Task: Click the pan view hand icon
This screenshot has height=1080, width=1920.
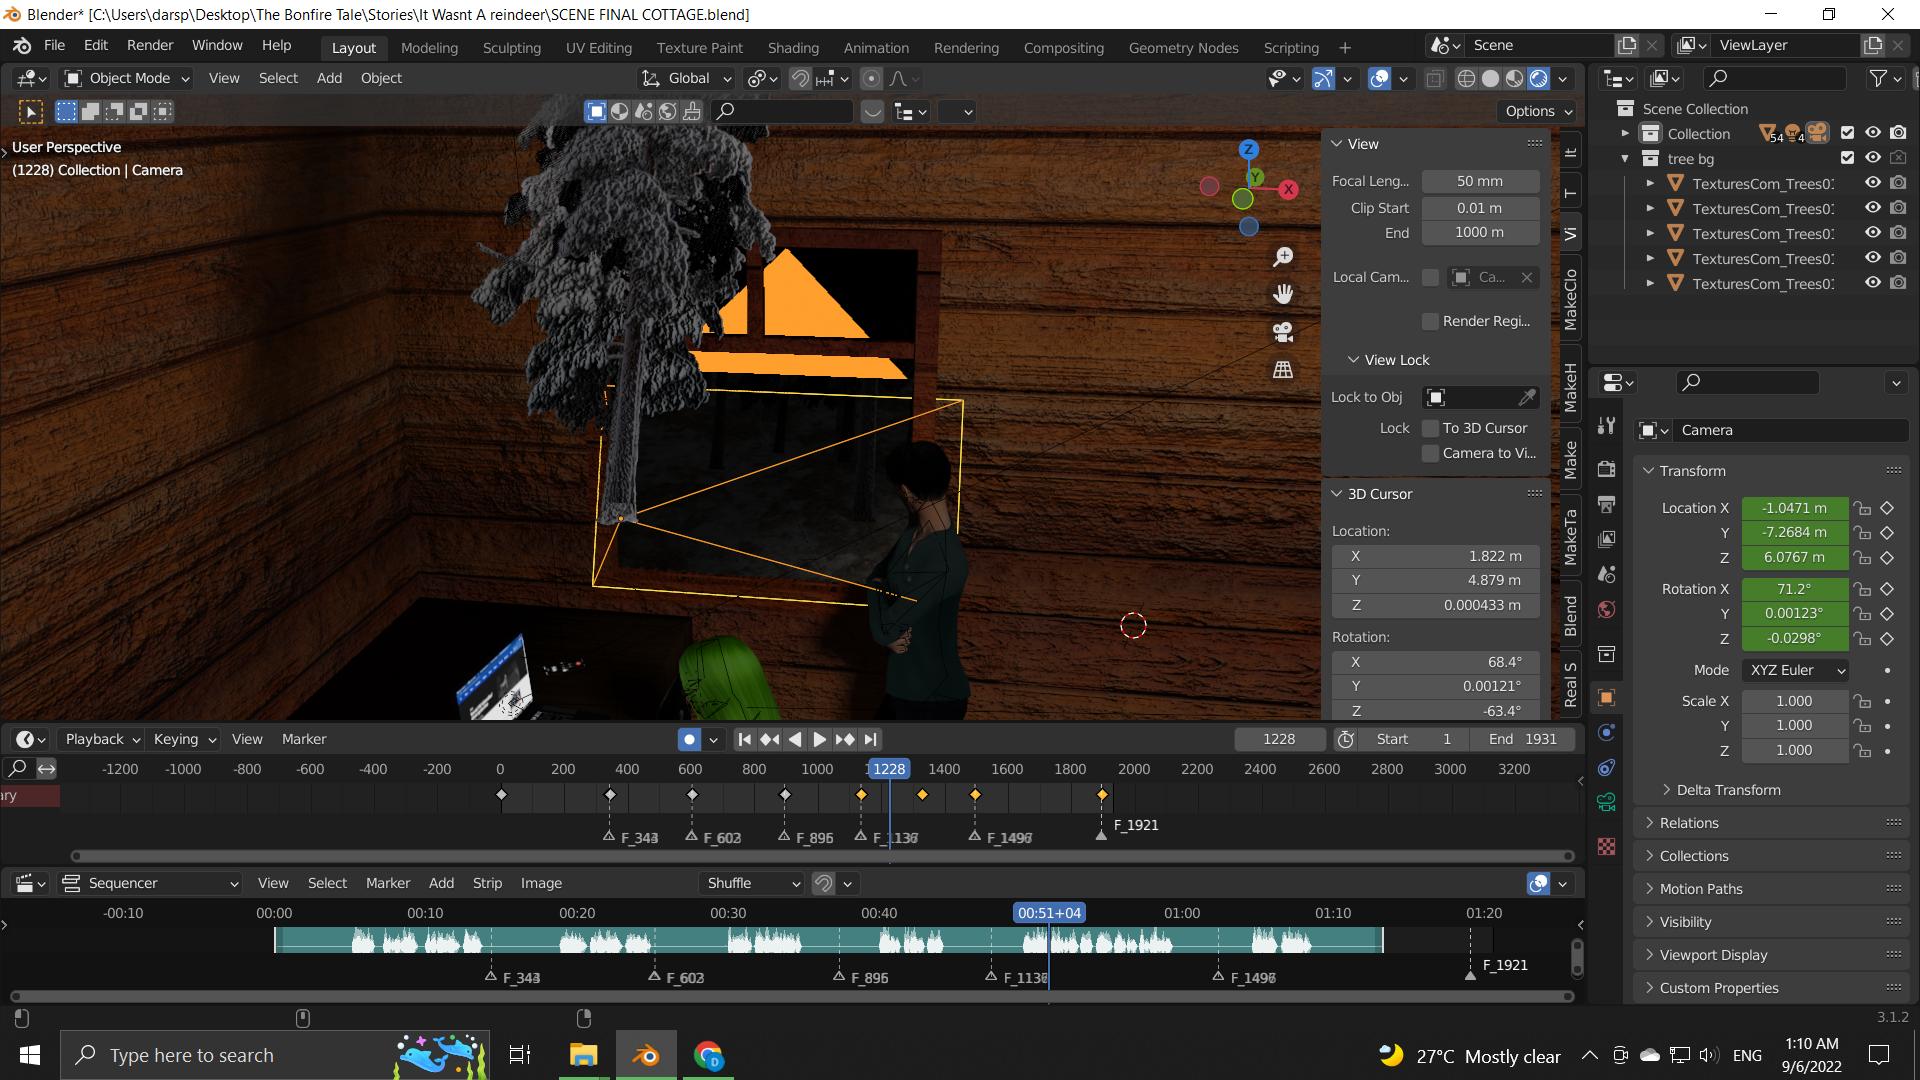Action: (x=1283, y=294)
